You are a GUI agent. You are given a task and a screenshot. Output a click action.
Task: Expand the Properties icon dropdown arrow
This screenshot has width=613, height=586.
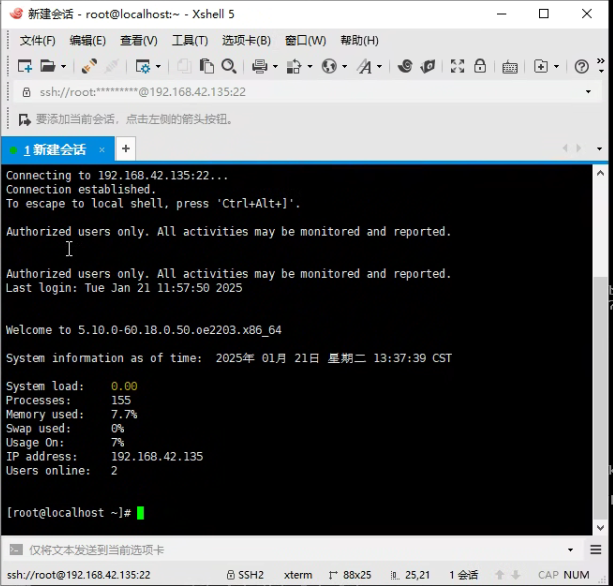[x=158, y=66]
